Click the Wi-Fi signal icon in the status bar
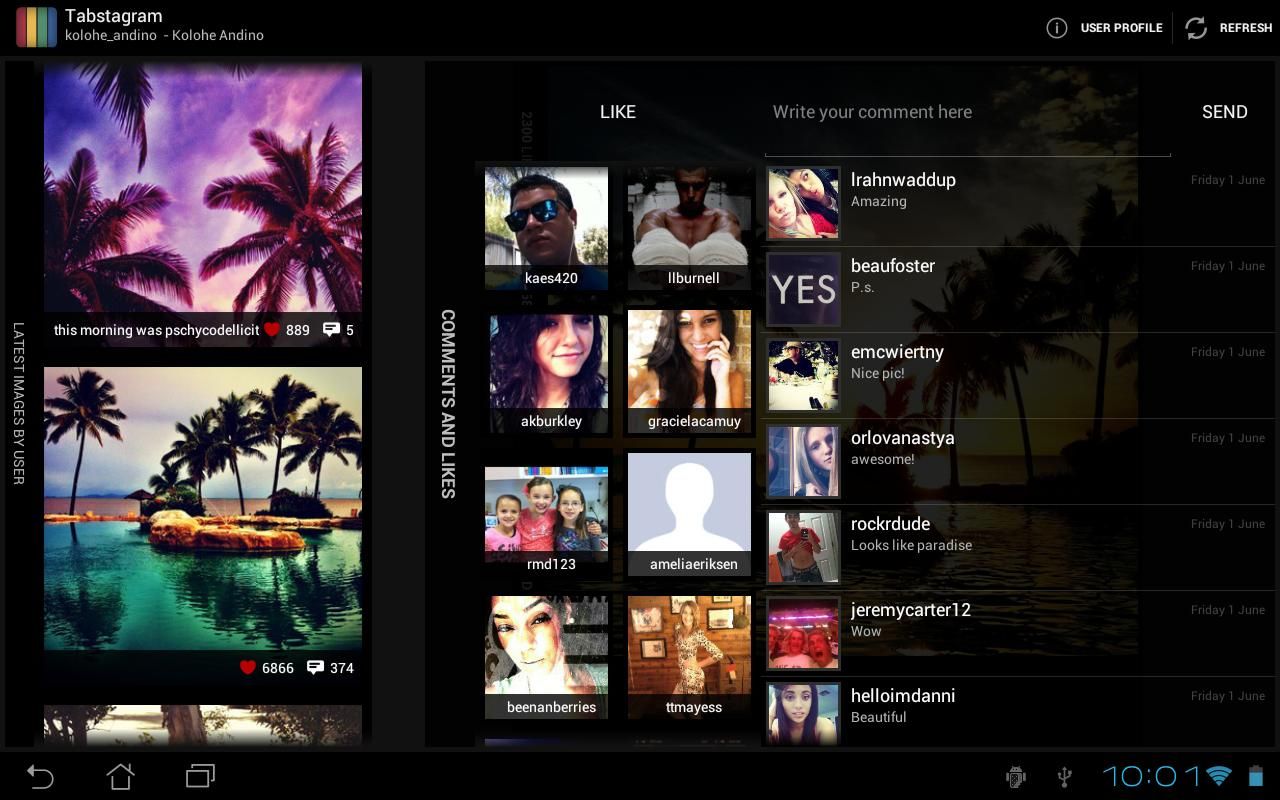The height and width of the screenshot is (800, 1280). pyautogui.click(x=1217, y=776)
